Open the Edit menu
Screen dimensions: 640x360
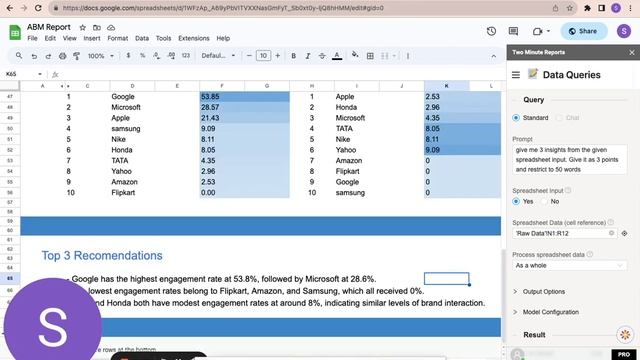(x=50, y=38)
